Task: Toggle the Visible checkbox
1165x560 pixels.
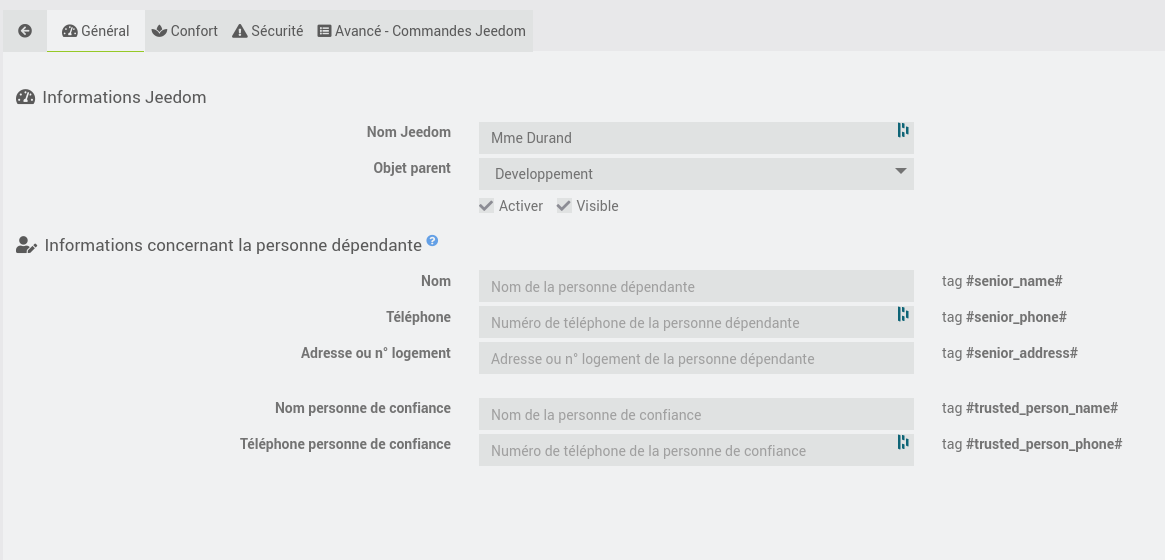Action: click(564, 206)
